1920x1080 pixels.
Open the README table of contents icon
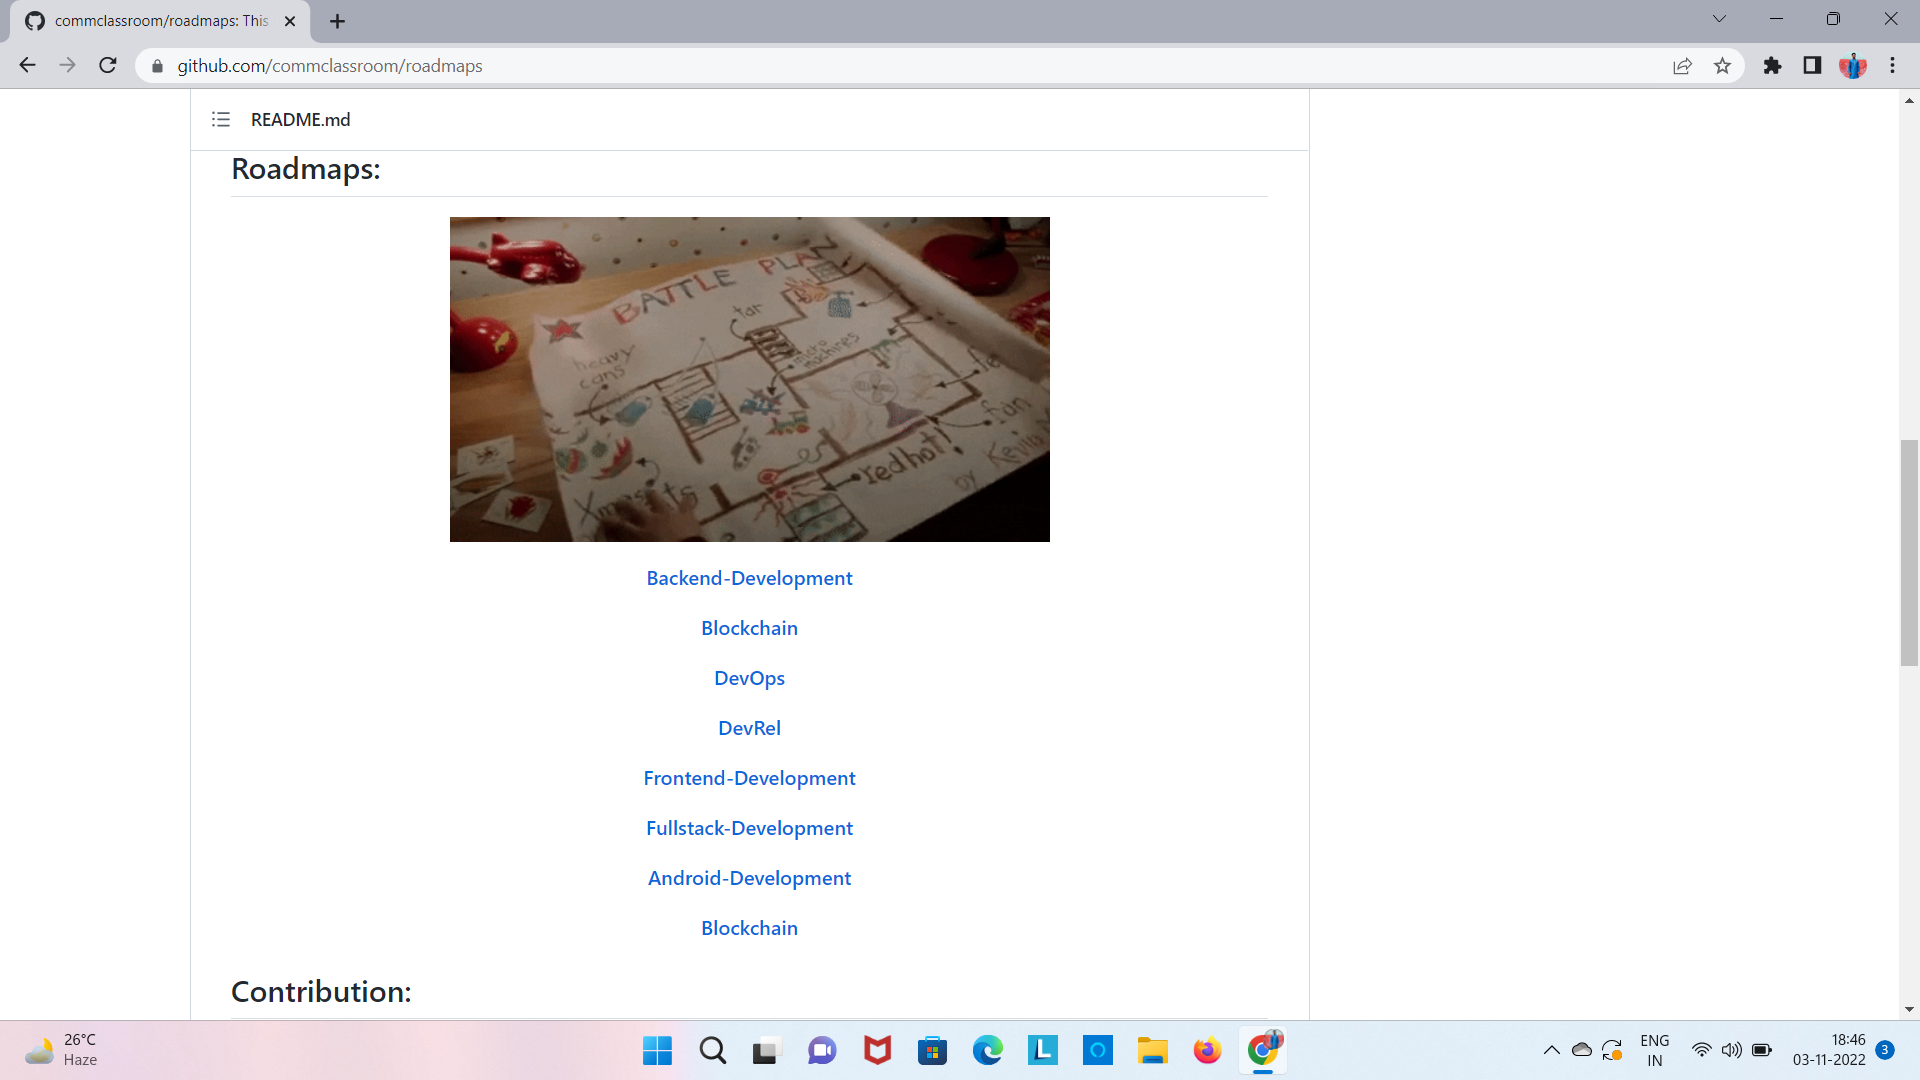point(220,119)
